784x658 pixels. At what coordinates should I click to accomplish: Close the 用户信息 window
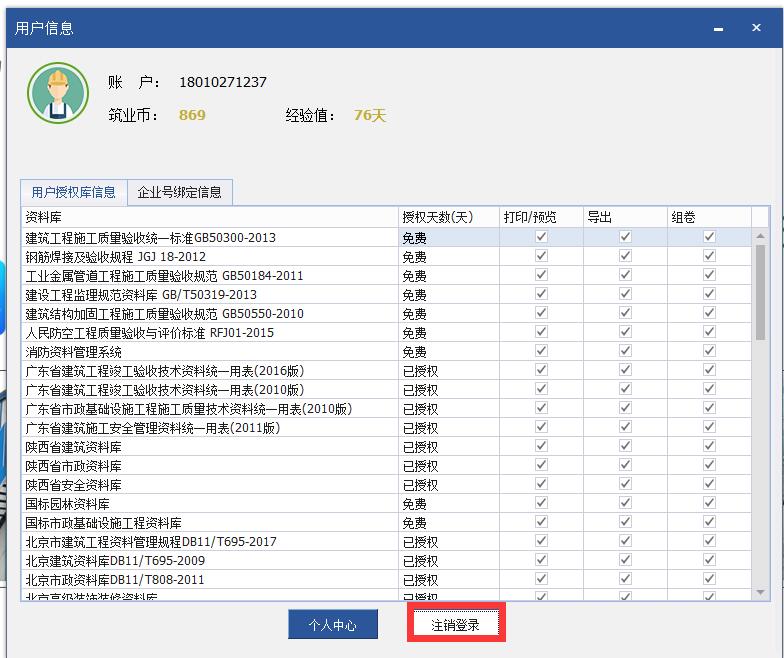756,28
